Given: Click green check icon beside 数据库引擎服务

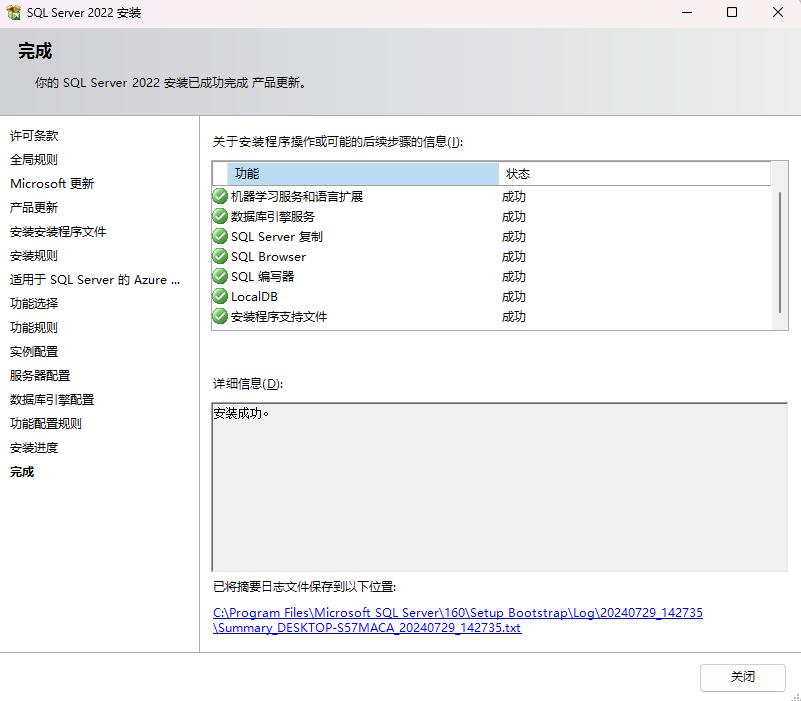Looking at the screenshot, I should tap(220, 216).
